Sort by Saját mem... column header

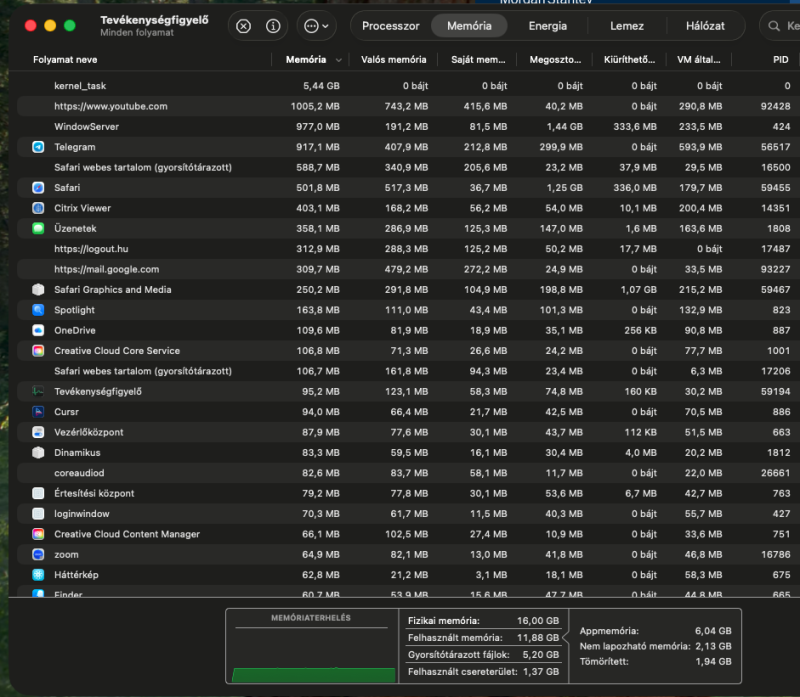point(478,60)
